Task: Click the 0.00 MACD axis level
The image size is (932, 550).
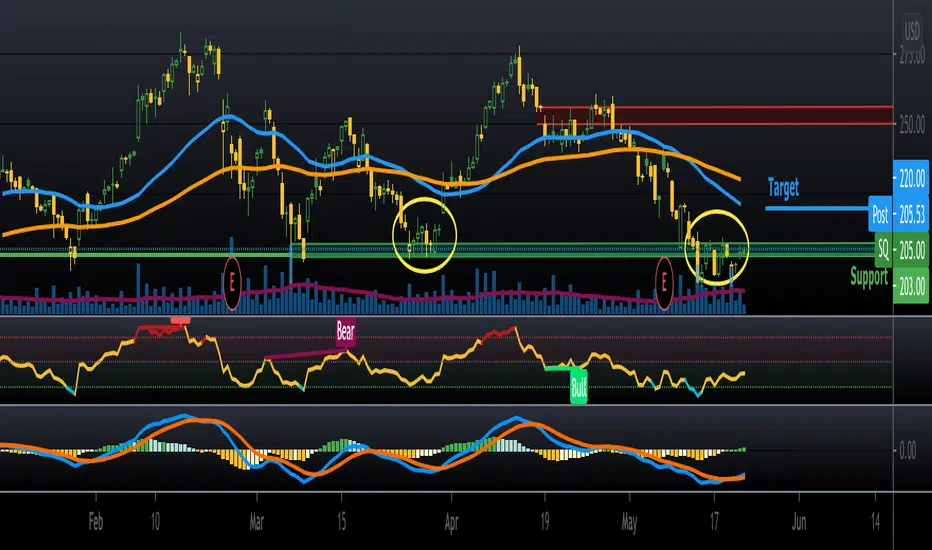Action: click(908, 451)
